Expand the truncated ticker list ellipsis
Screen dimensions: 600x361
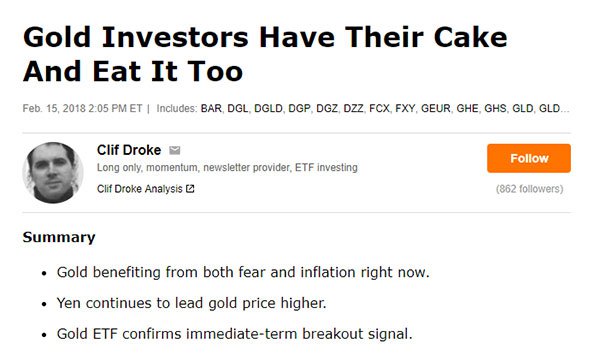pos(565,109)
